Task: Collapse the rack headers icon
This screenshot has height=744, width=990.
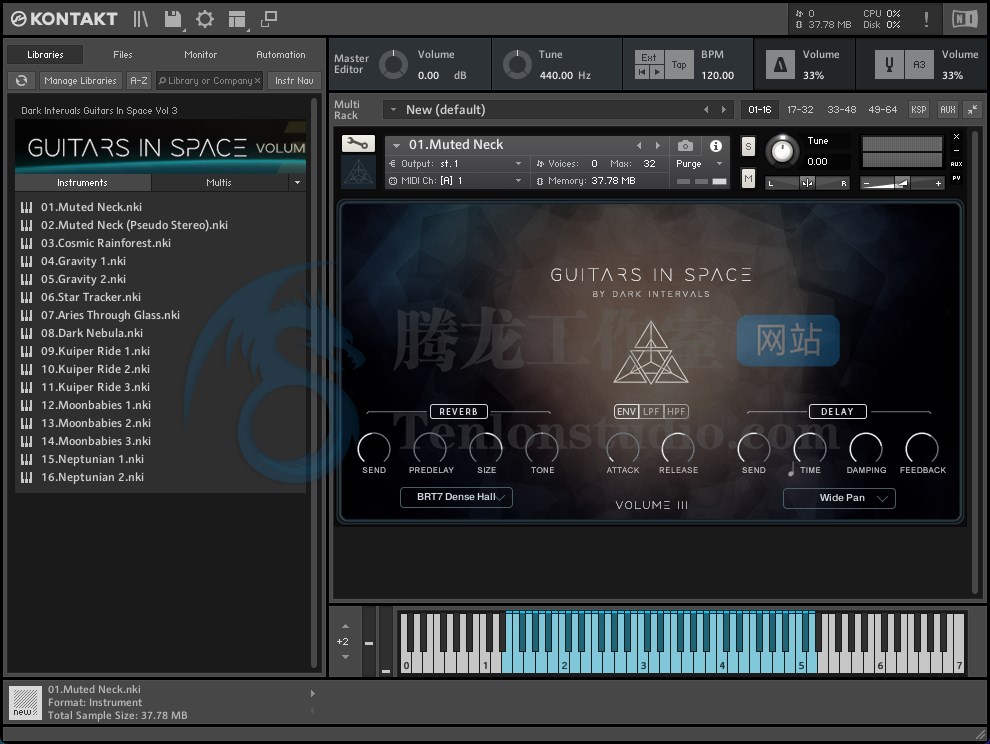Action: point(972,109)
